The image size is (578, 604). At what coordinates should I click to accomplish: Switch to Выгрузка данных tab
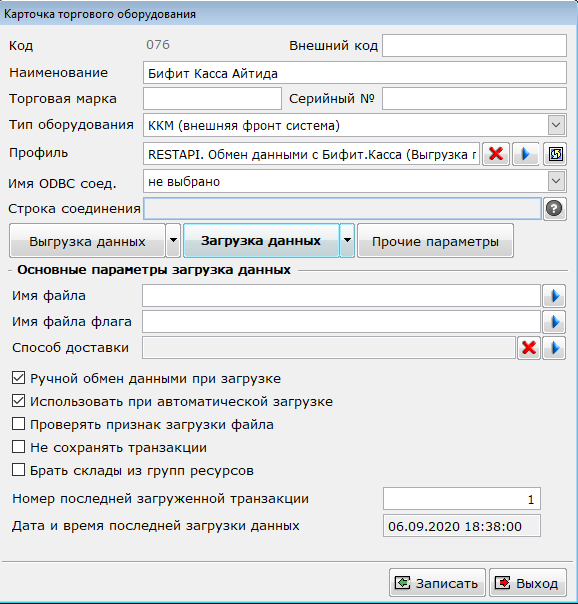point(87,241)
